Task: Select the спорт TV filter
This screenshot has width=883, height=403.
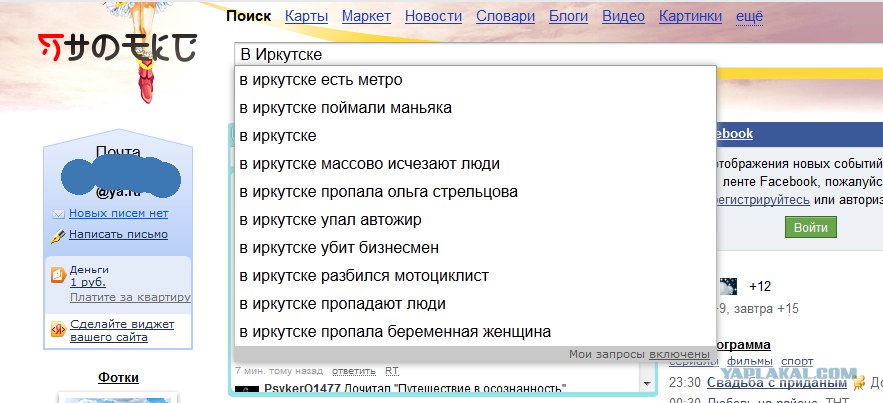Action: click(797, 361)
